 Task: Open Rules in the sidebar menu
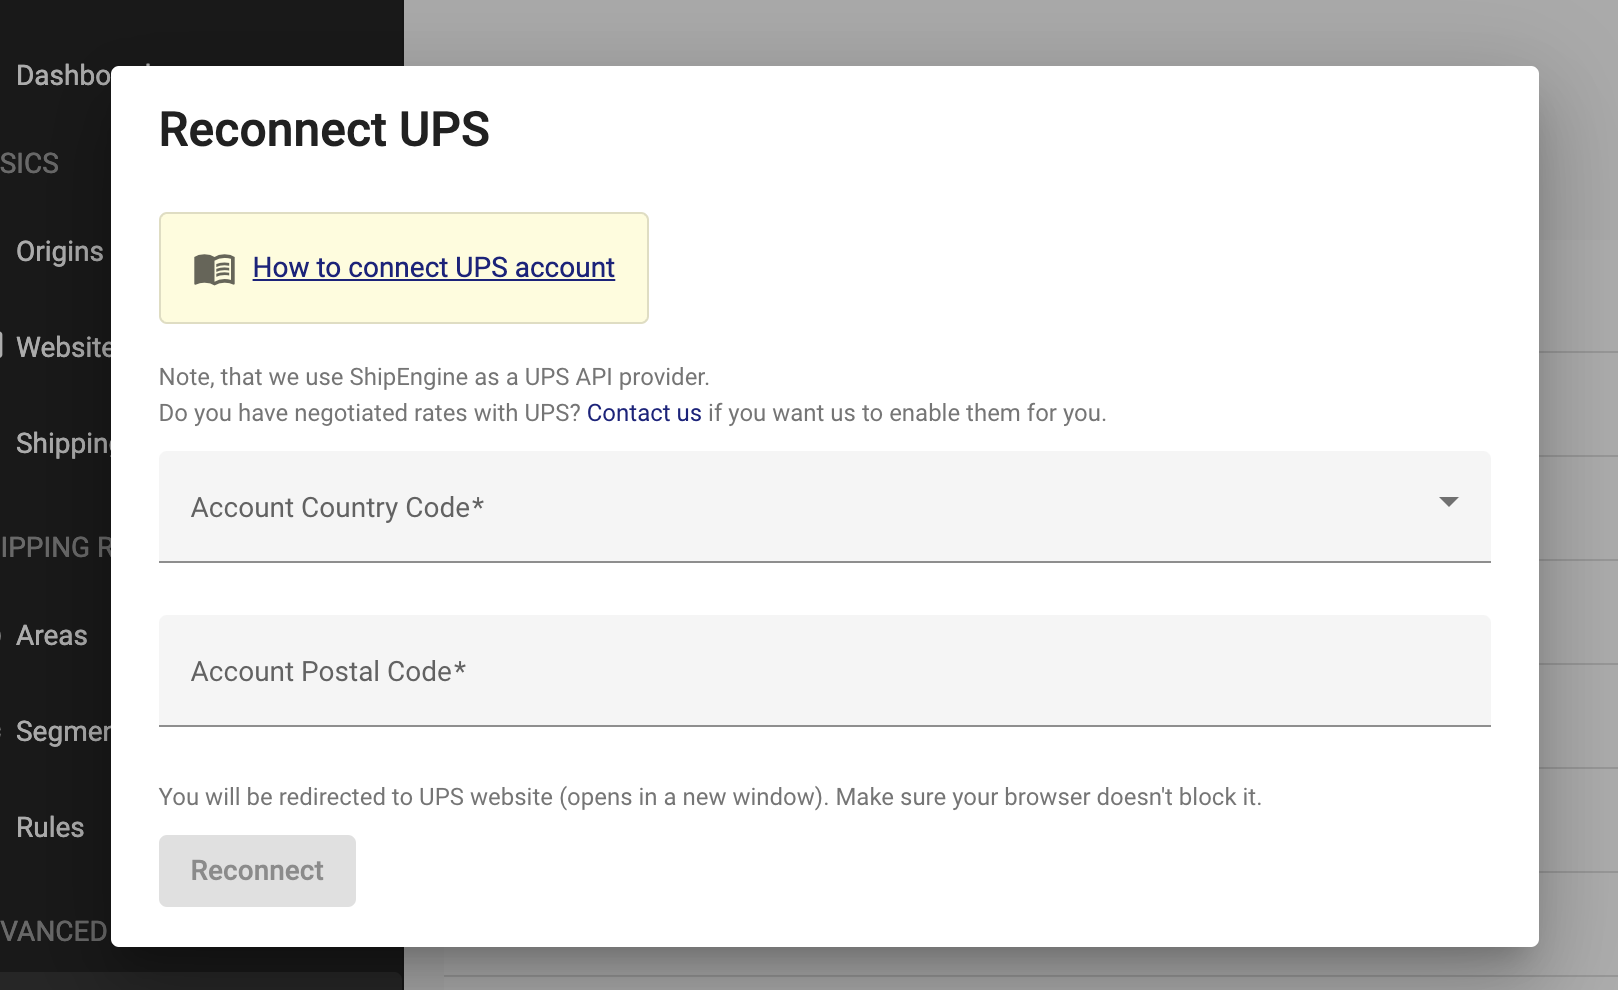coord(50,828)
